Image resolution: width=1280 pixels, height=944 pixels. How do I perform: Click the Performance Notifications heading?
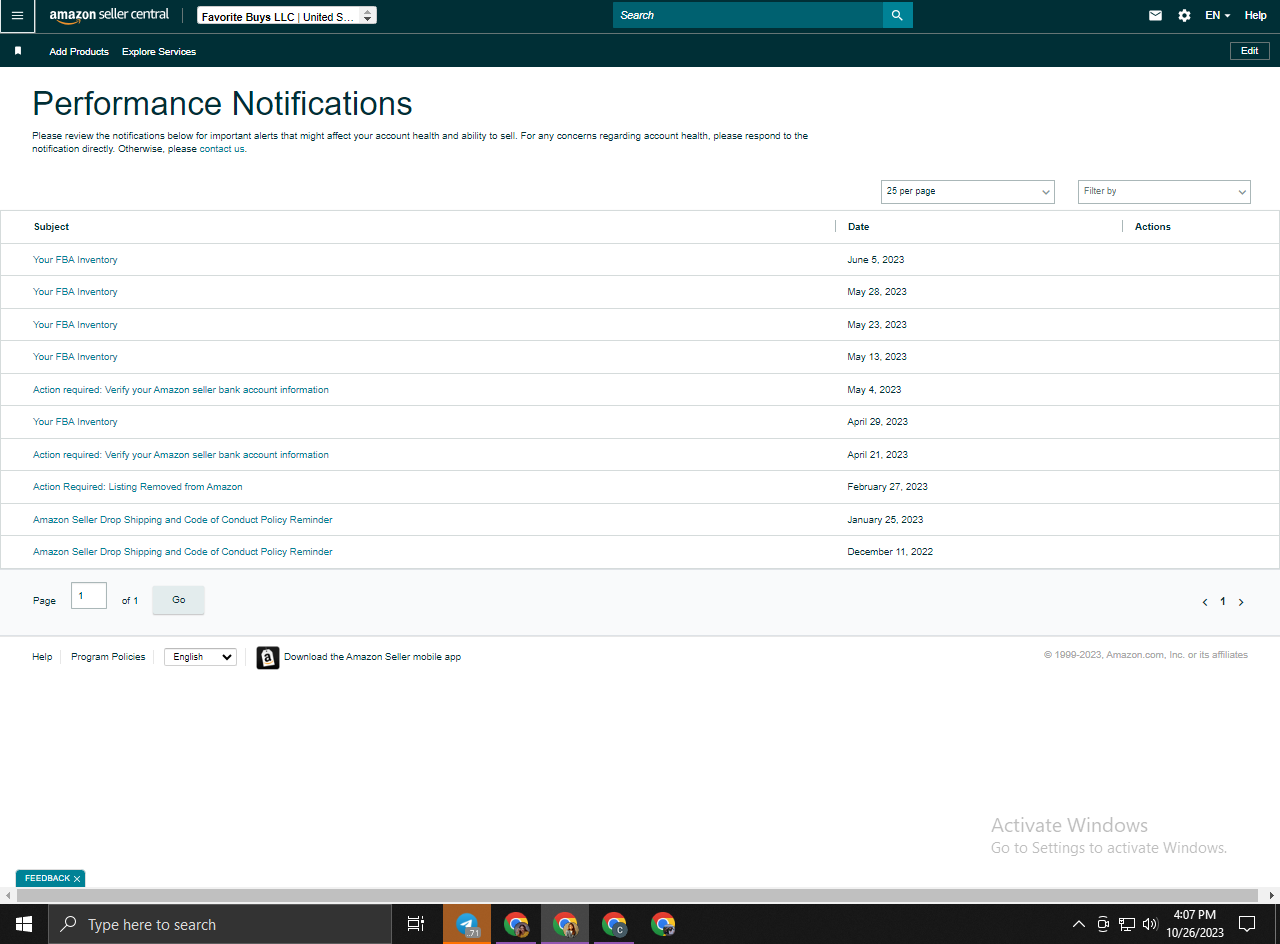[x=222, y=104]
